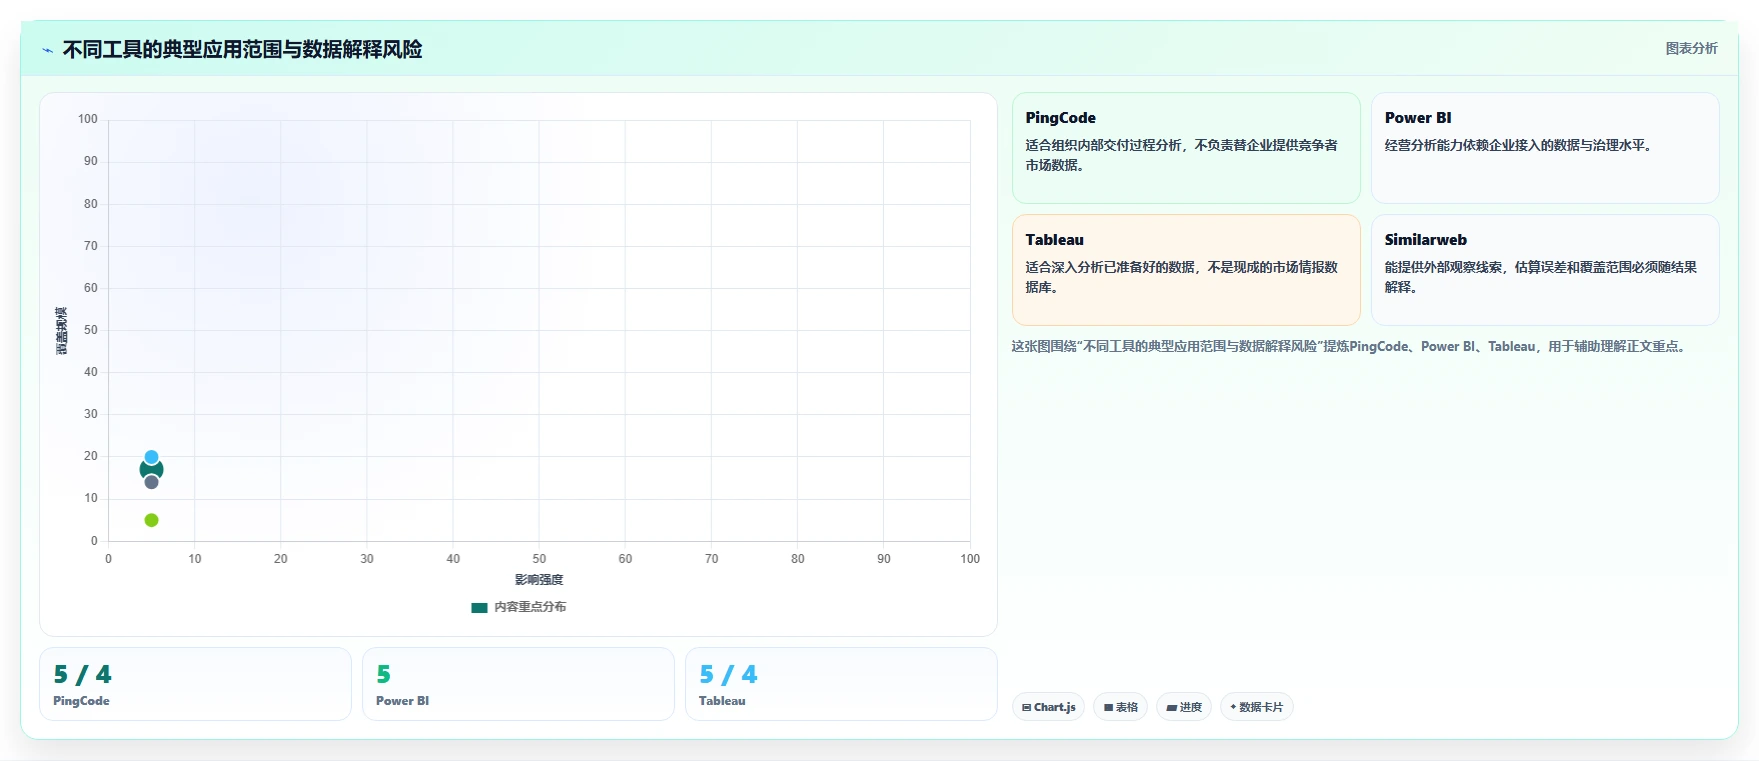Click the x-axis tick value 50
1759x761 pixels.
pyautogui.click(x=539, y=559)
